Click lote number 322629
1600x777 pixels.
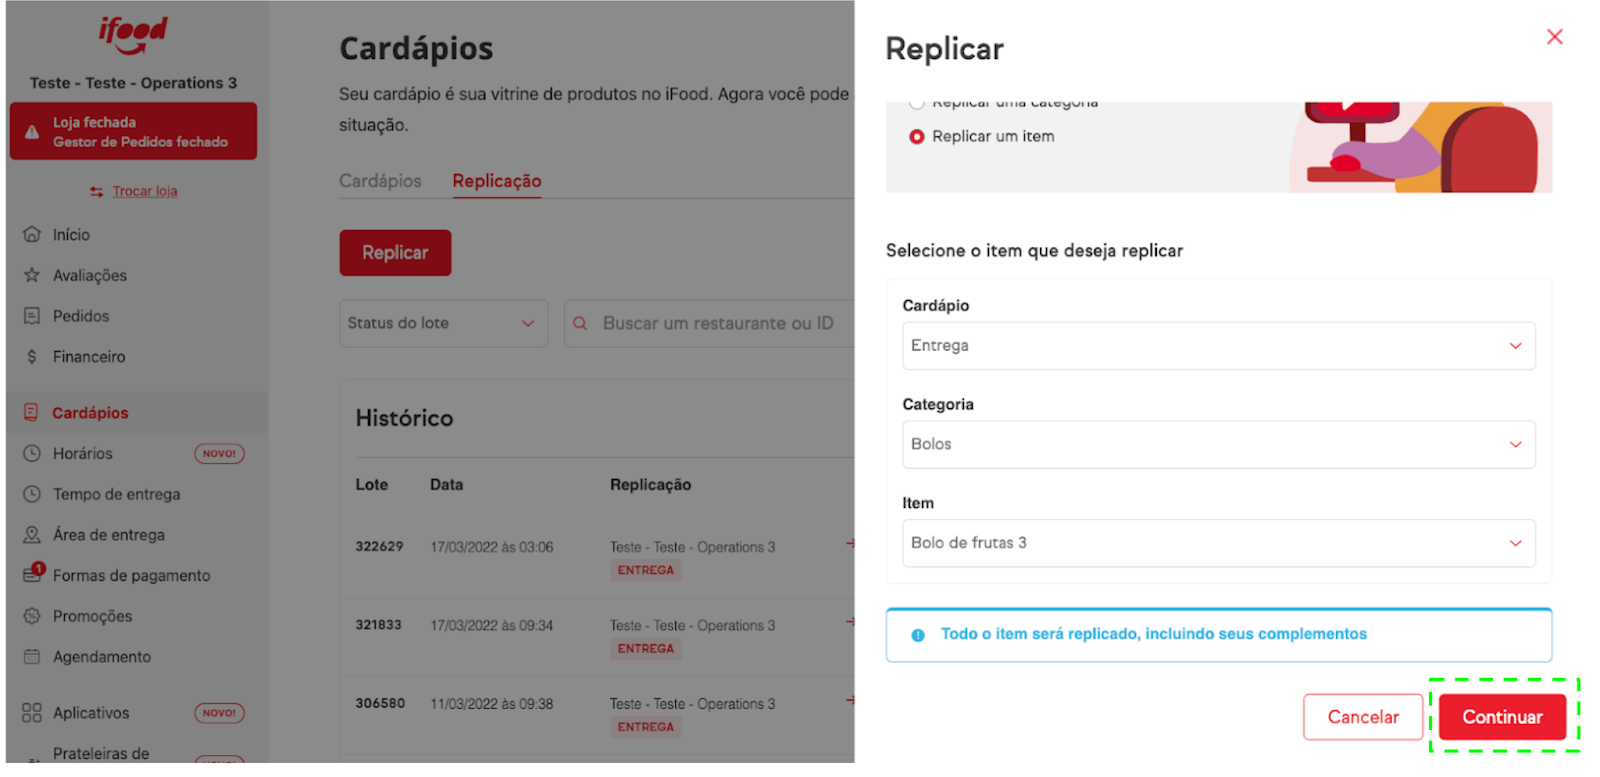(379, 547)
